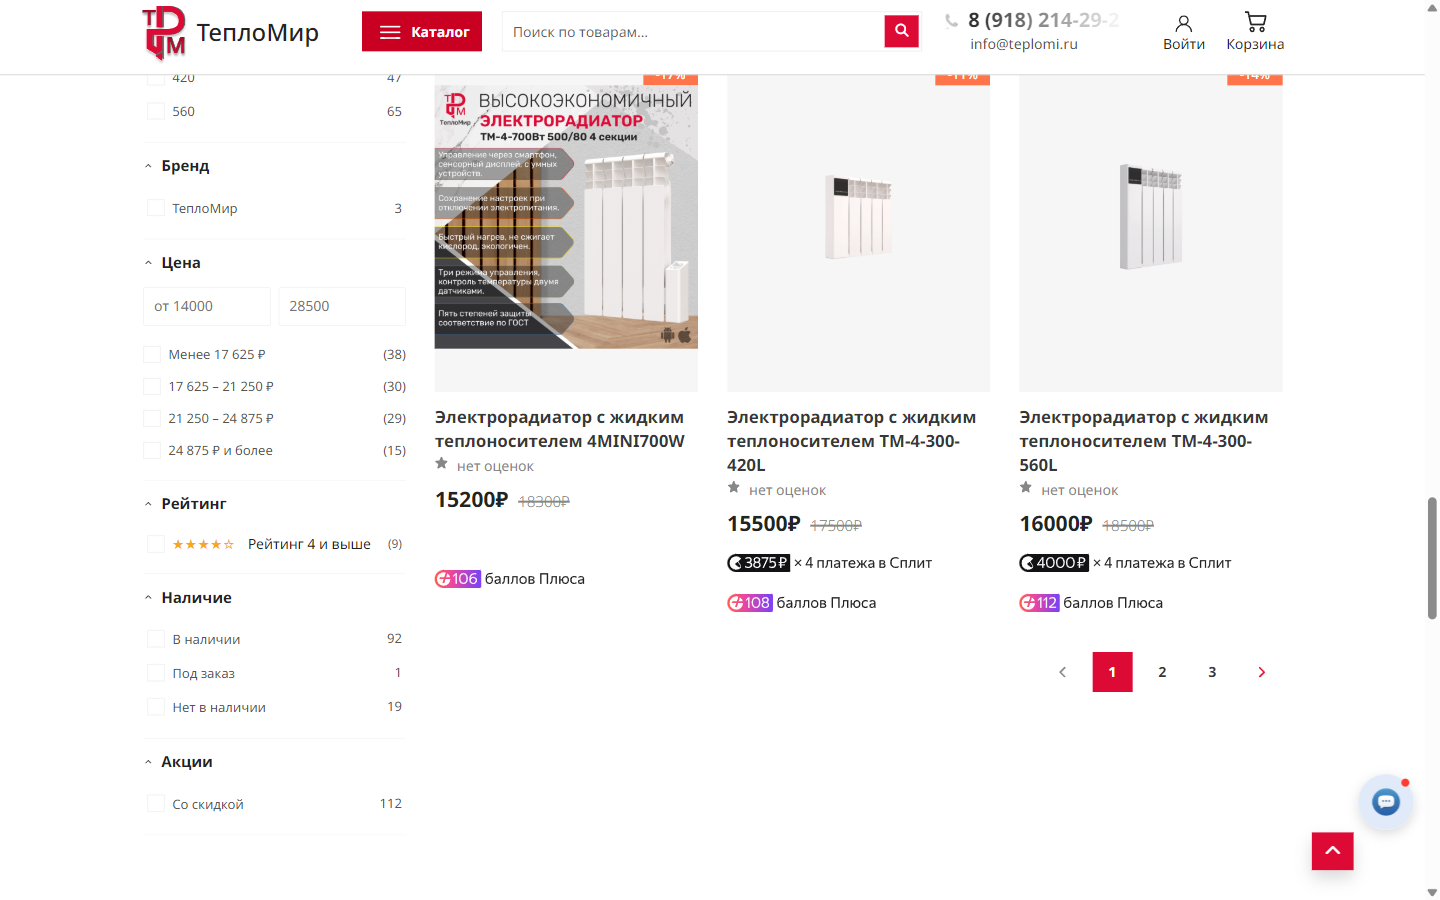Focus the product search field
The height and width of the screenshot is (900, 1440).
pyautogui.click(x=693, y=32)
